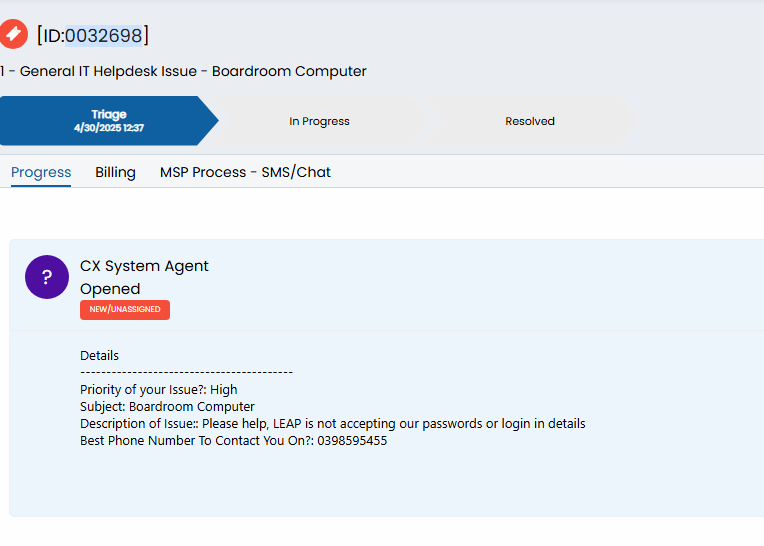Click the purple question-mark agent avatar
Image resolution: width=764 pixels, height=546 pixels.
click(47, 277)
